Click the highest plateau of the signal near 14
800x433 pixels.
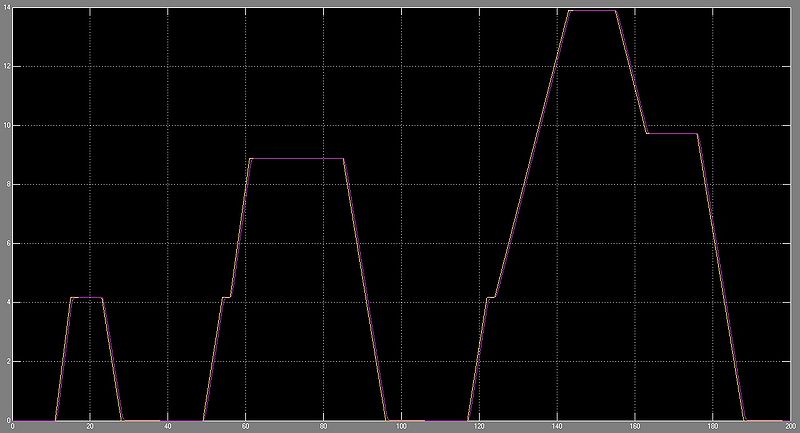(x=591, y=10)
